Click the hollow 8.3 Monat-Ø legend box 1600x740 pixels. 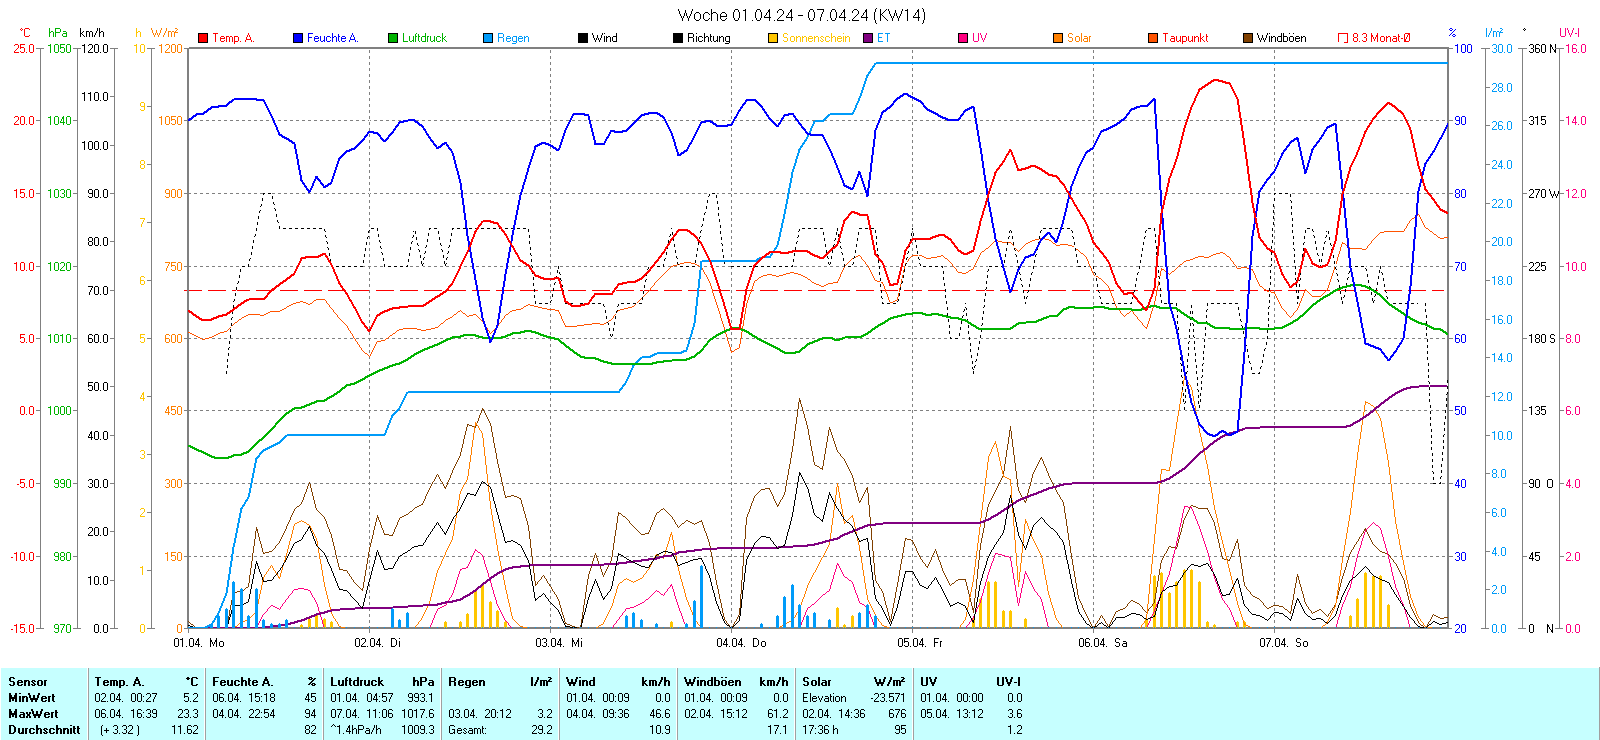click(x=1343, y=38)
